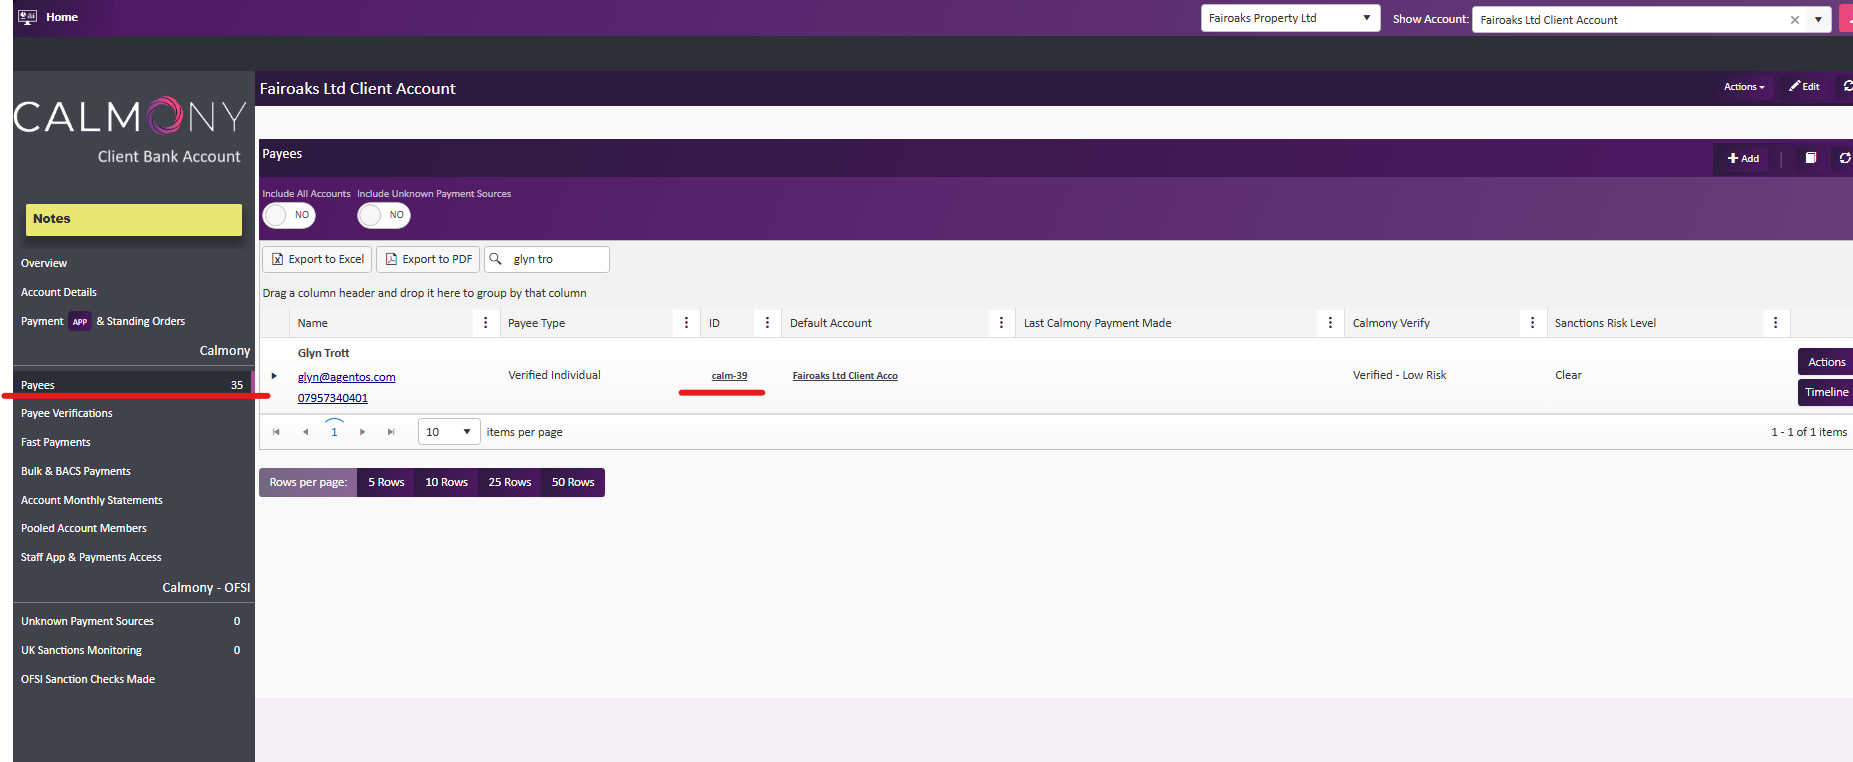Open the items per page dropdown

(x=449, y=432)
